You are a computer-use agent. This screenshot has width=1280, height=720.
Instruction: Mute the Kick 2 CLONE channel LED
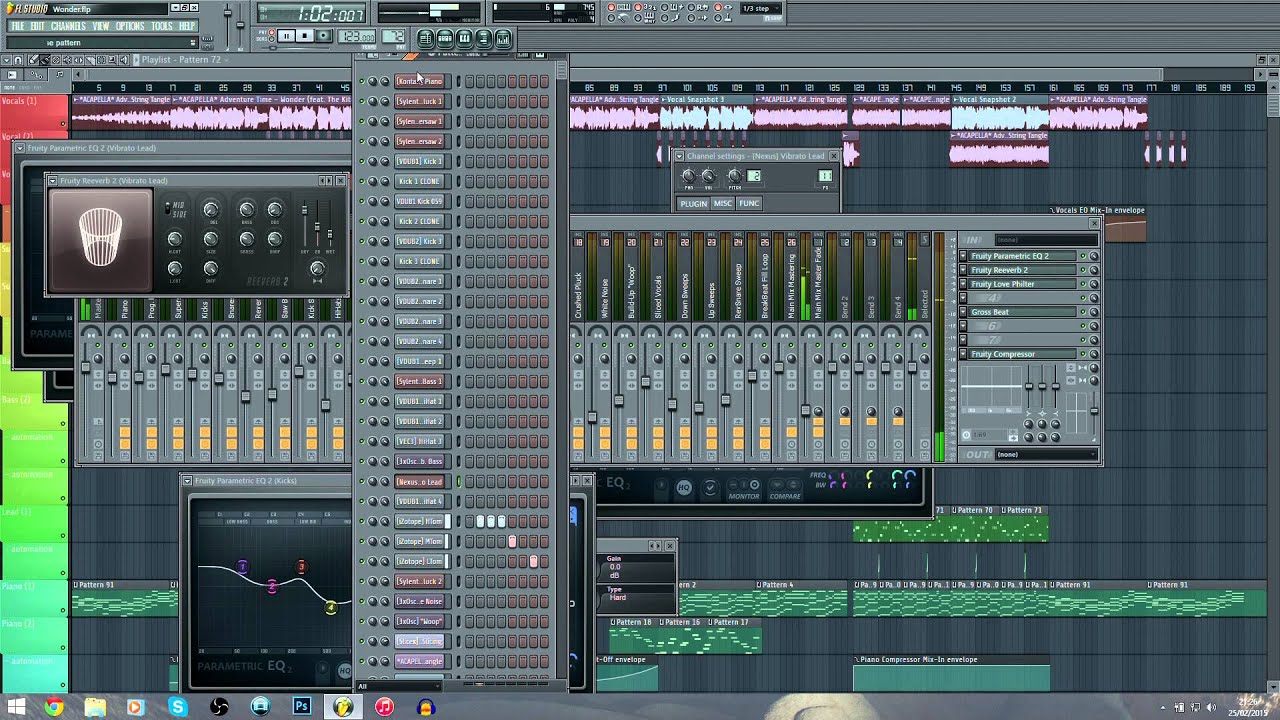pos(362,221)
